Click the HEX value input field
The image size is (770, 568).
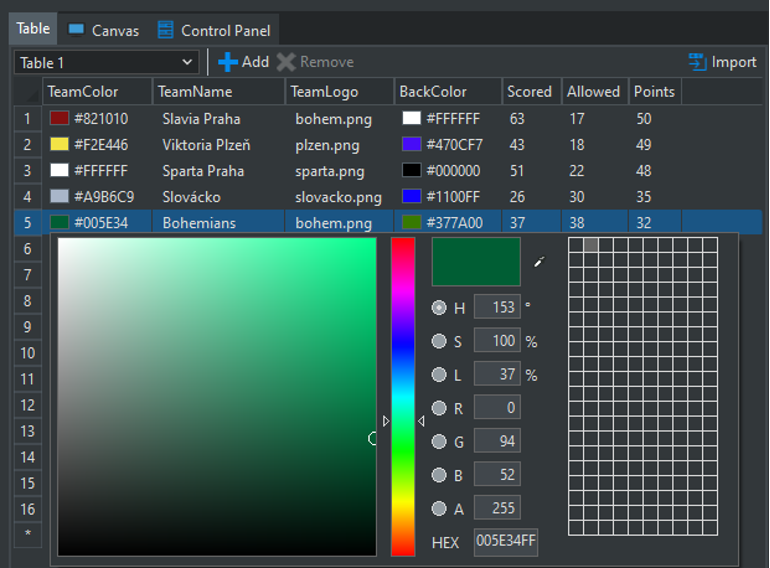click(x=505, y=542)
